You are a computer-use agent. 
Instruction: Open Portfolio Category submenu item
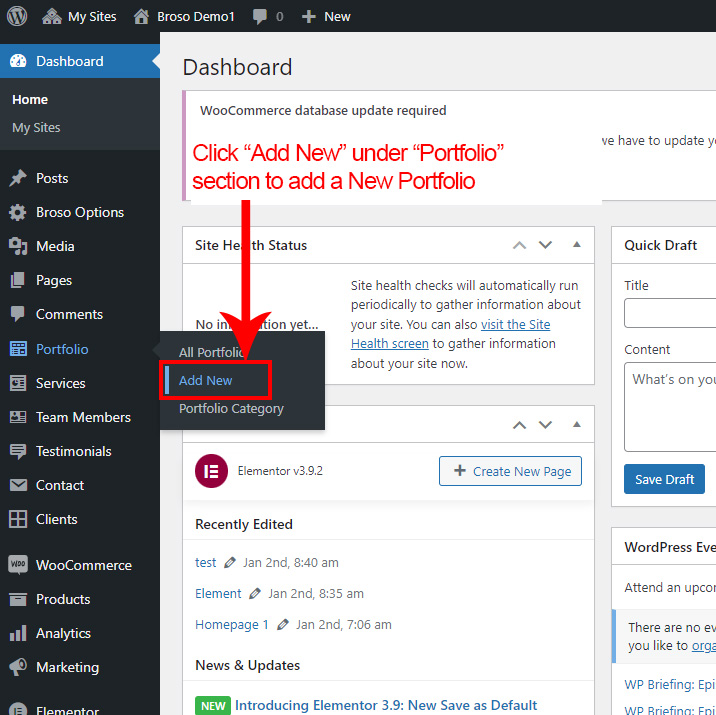tap(231, 408)
